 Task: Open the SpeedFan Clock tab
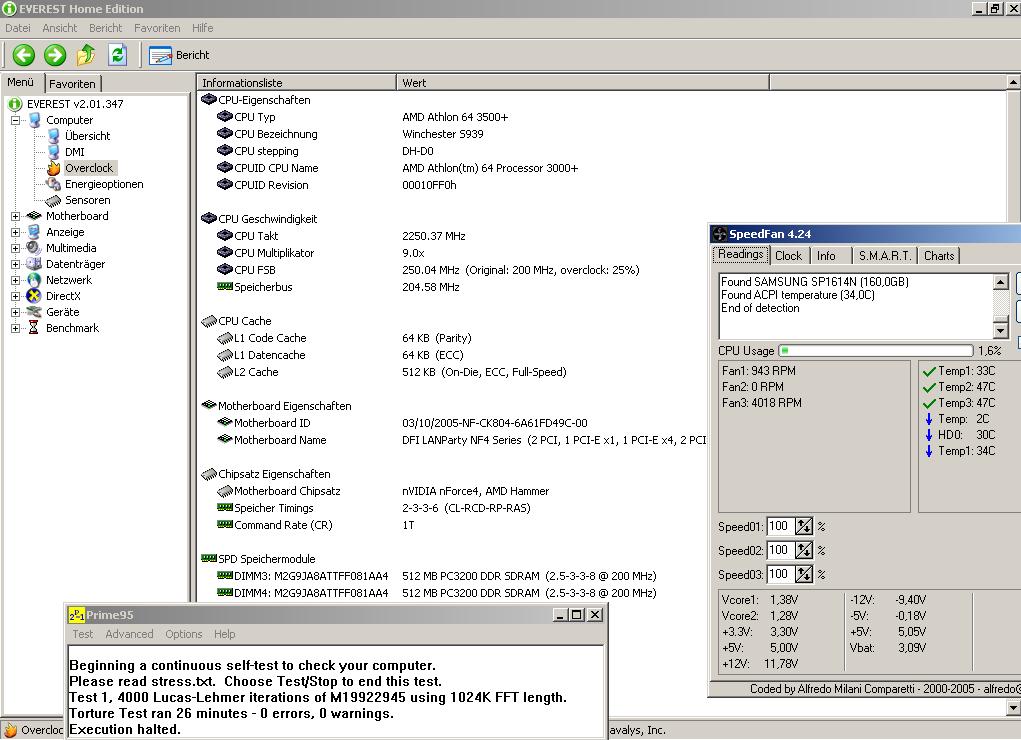tap(788, 256)
